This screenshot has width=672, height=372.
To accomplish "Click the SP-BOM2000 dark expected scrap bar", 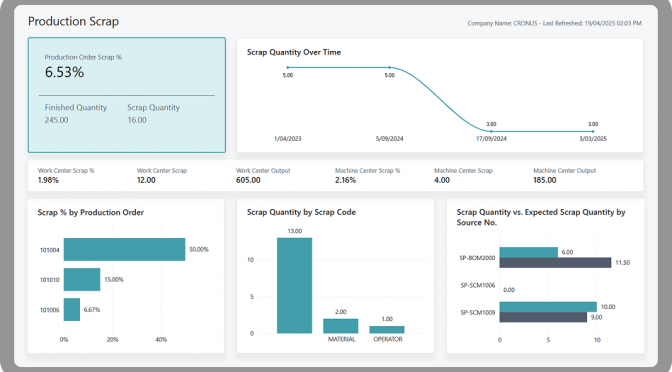I will [555, 263].
